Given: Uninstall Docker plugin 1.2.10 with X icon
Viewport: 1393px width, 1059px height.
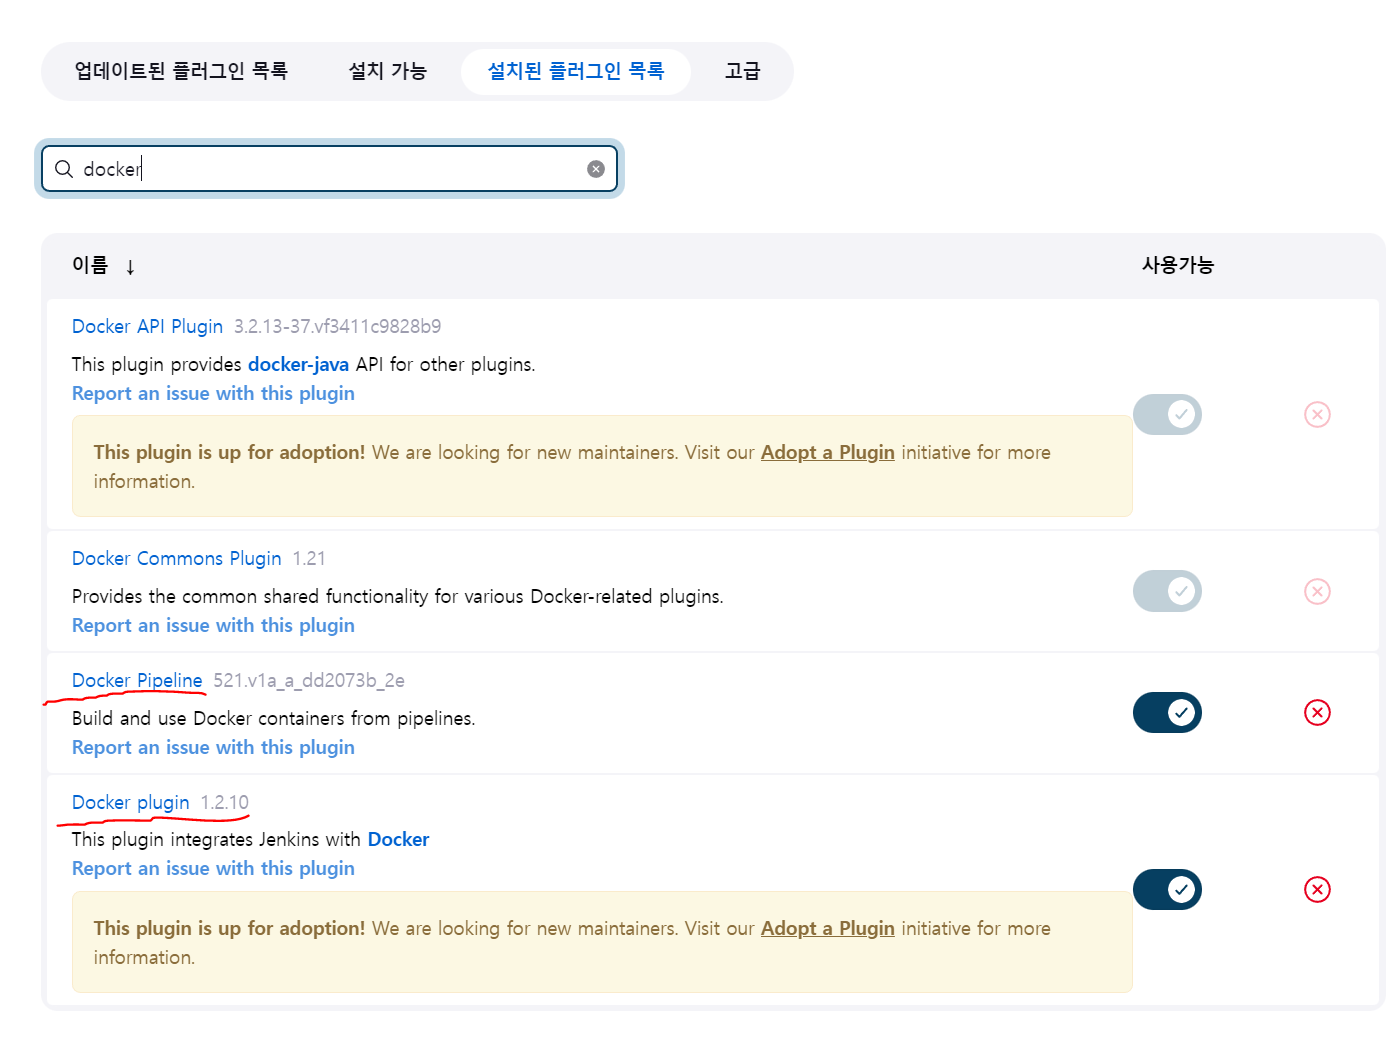Looking at the screenshot, I should pyautogui.click(x=1317, y=889).
